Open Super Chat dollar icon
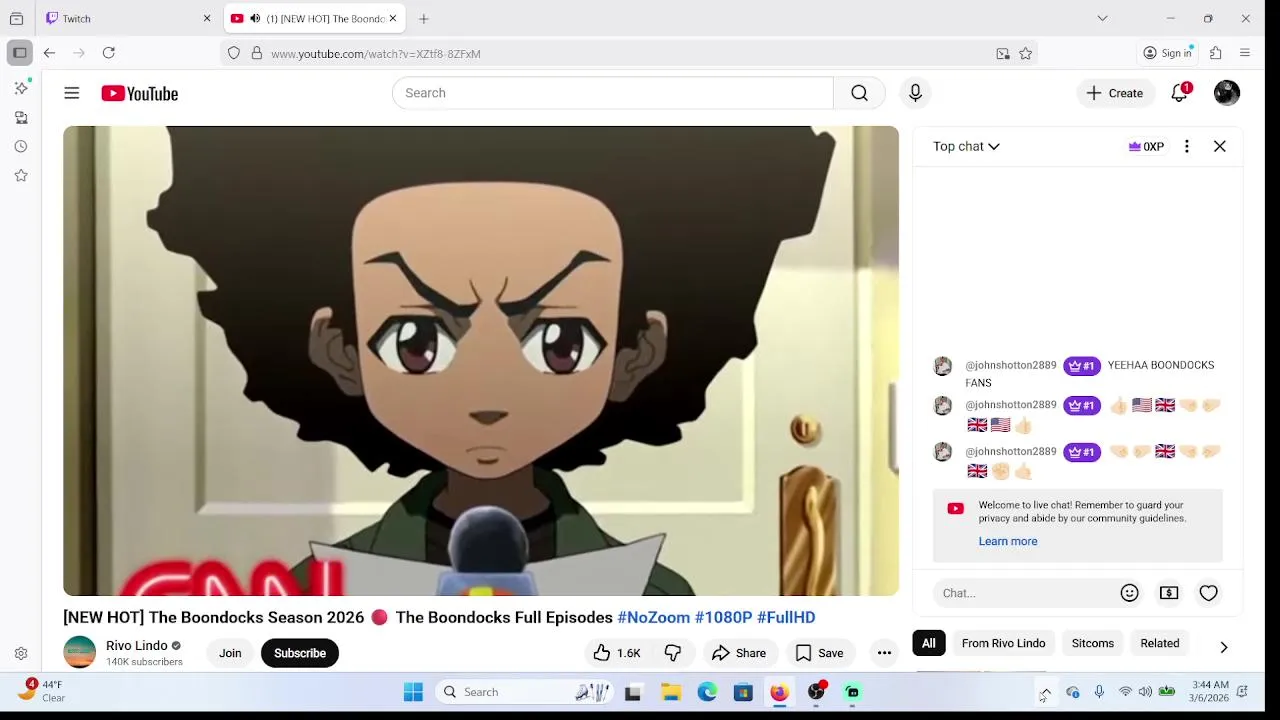The image size is (1280, 720). 1169,593
